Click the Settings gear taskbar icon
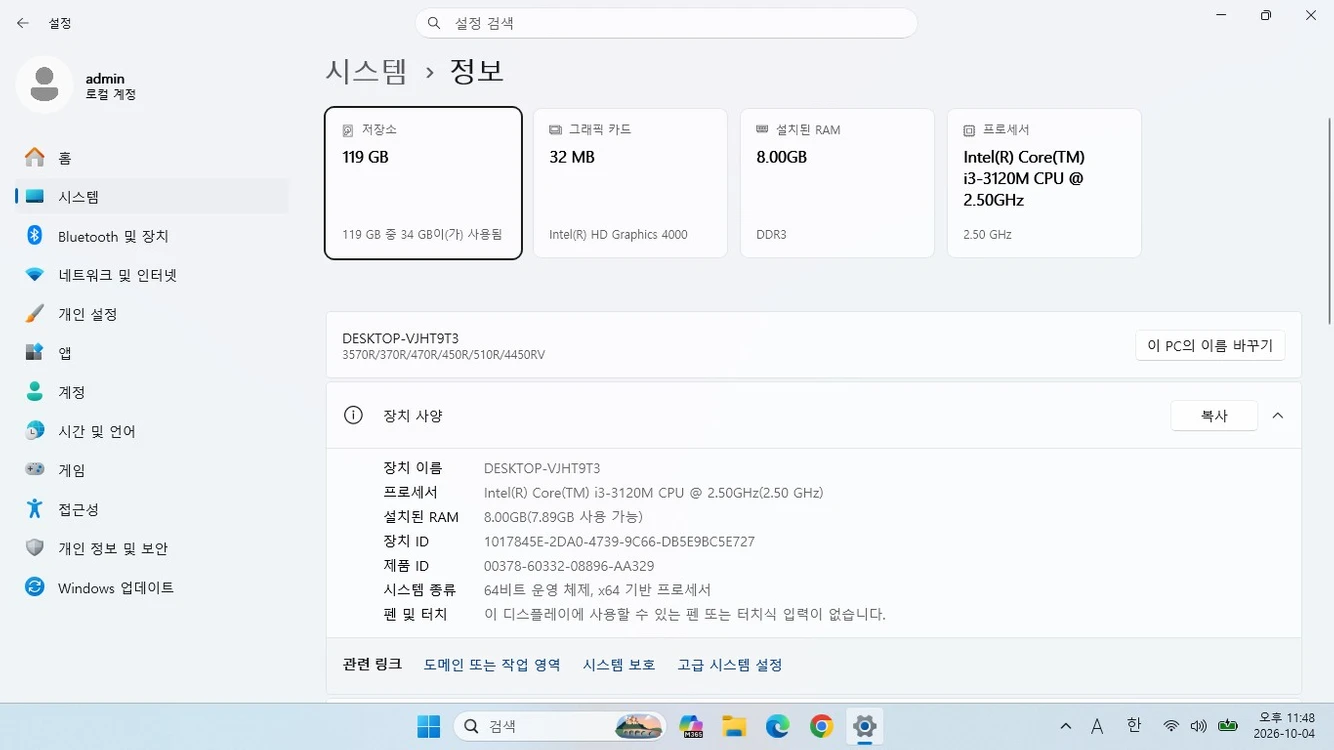Screen dimensions: 1334x750 pyautogui.click(x=865, y=726)
